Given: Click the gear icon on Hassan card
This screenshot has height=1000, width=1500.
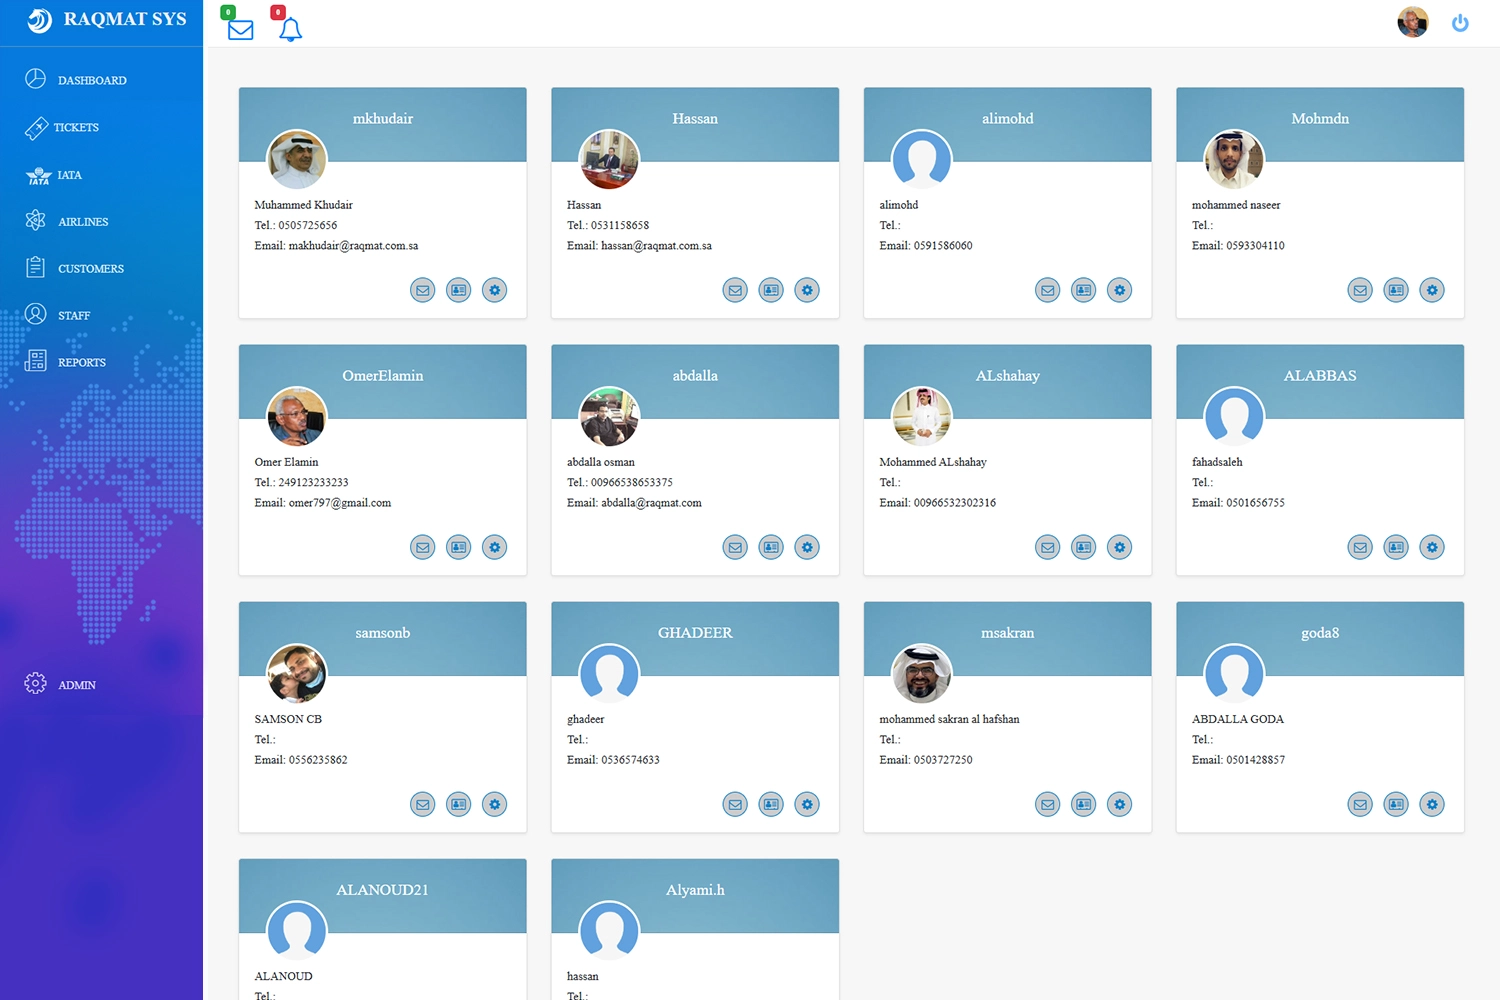Looking at the screenshot, I should pos(807,290).
